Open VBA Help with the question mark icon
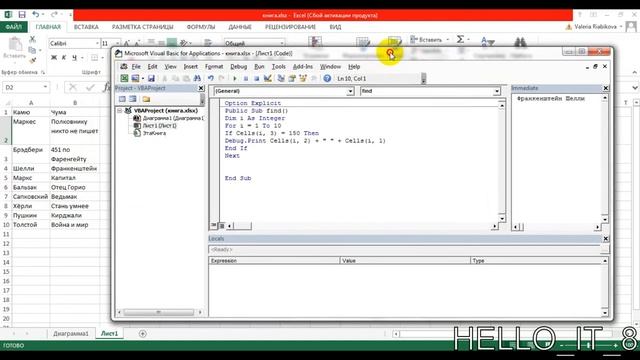Viewport: 640px width, 360px height. tap(327, 78)
